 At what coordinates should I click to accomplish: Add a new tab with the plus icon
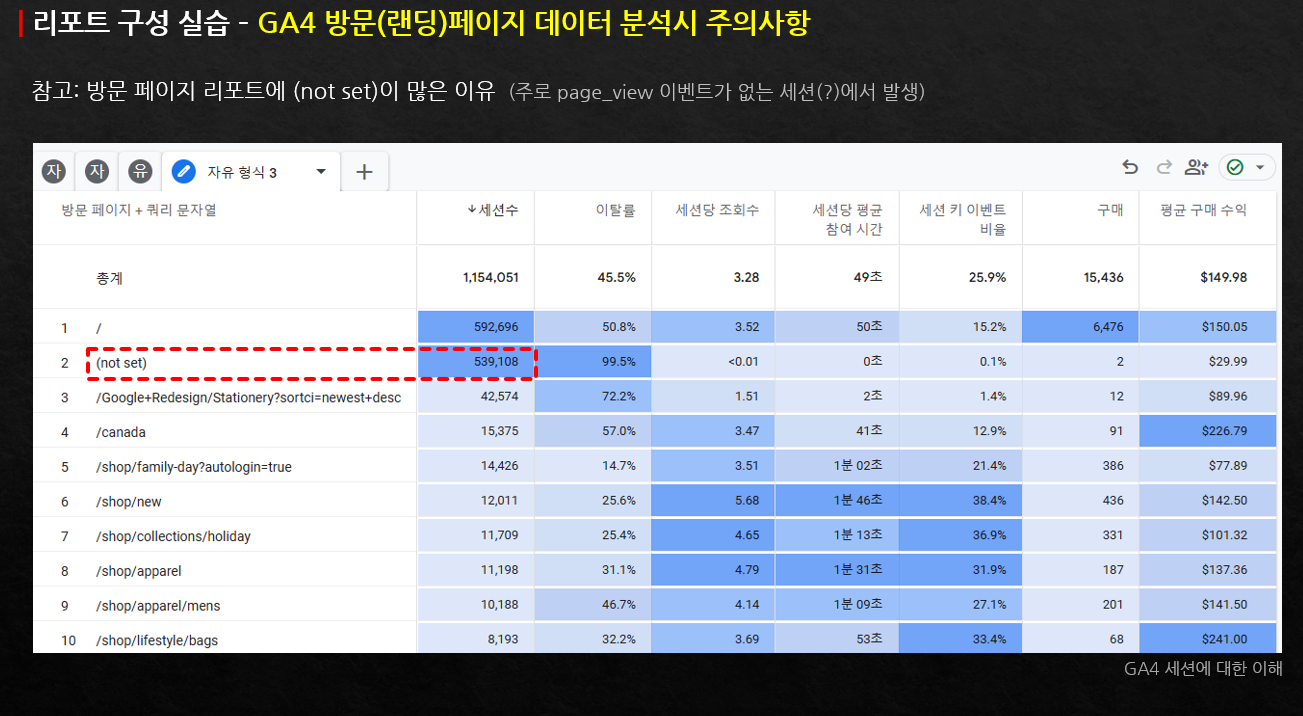point(363,171)
